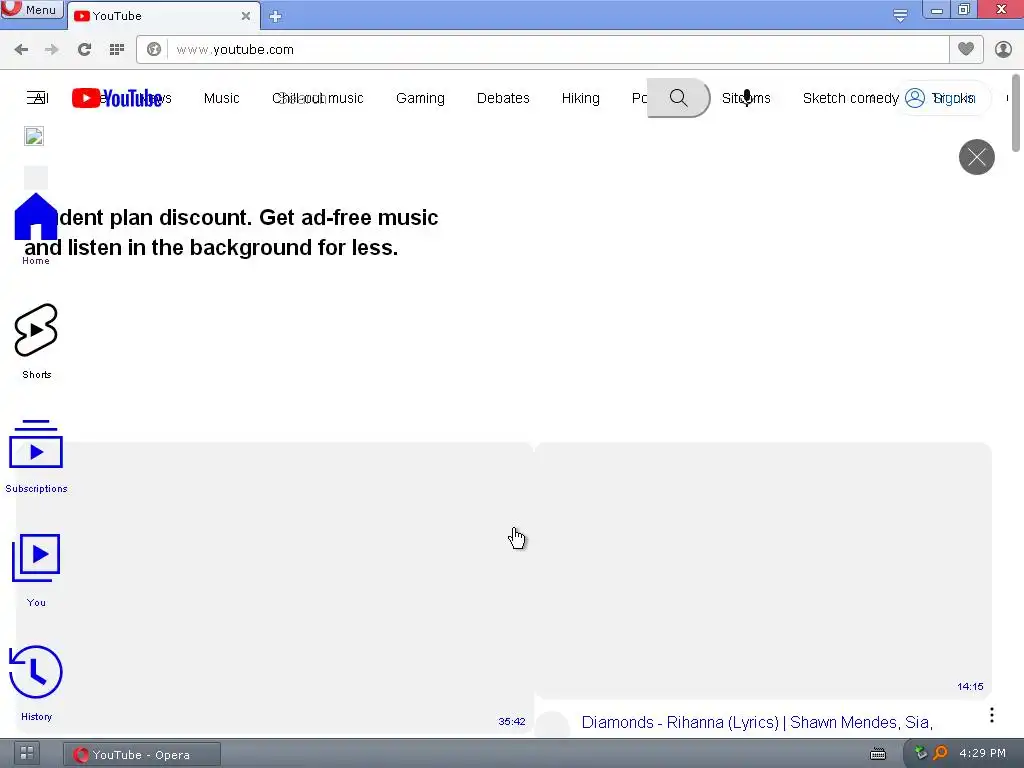Close the YouTube tab
The width and height of the screenshot is (1024, 768).
(x=246, y=16)
